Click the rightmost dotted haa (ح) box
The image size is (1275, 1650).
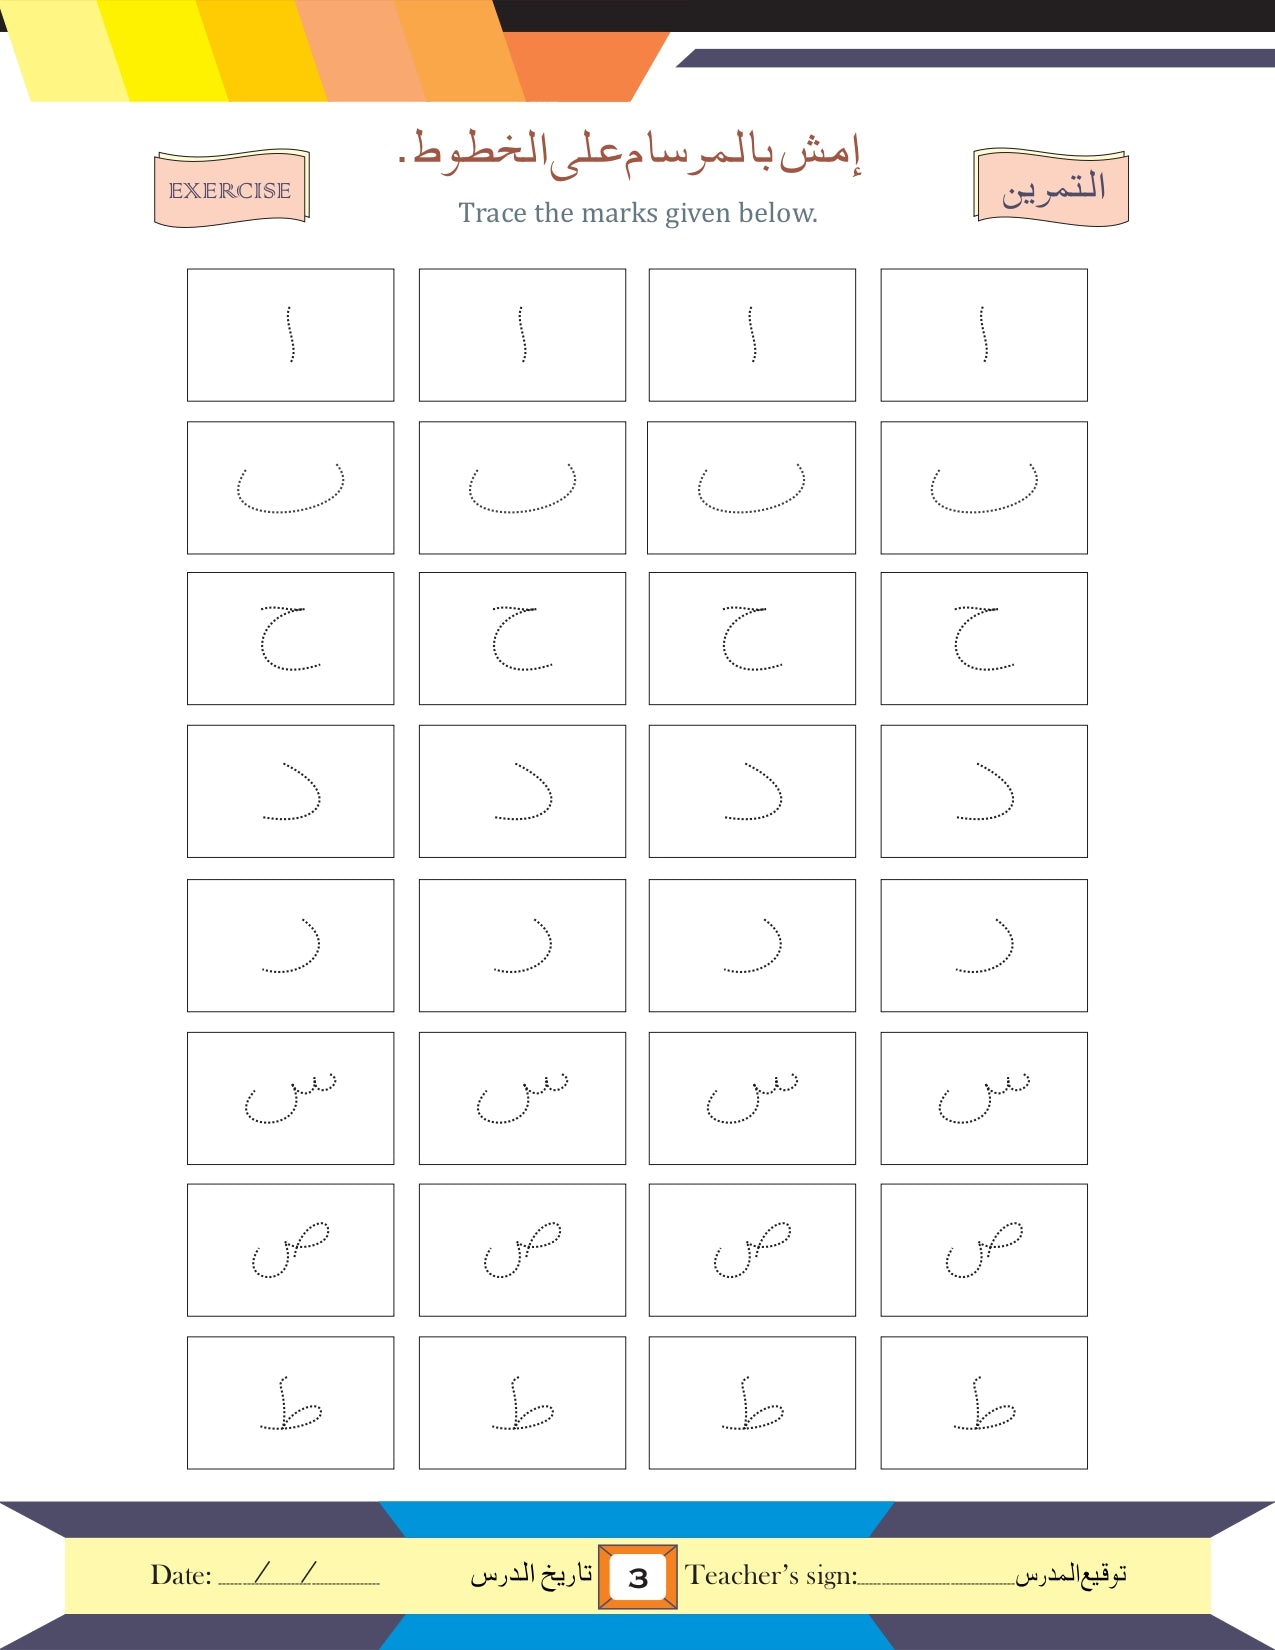(x=984, y=639)
